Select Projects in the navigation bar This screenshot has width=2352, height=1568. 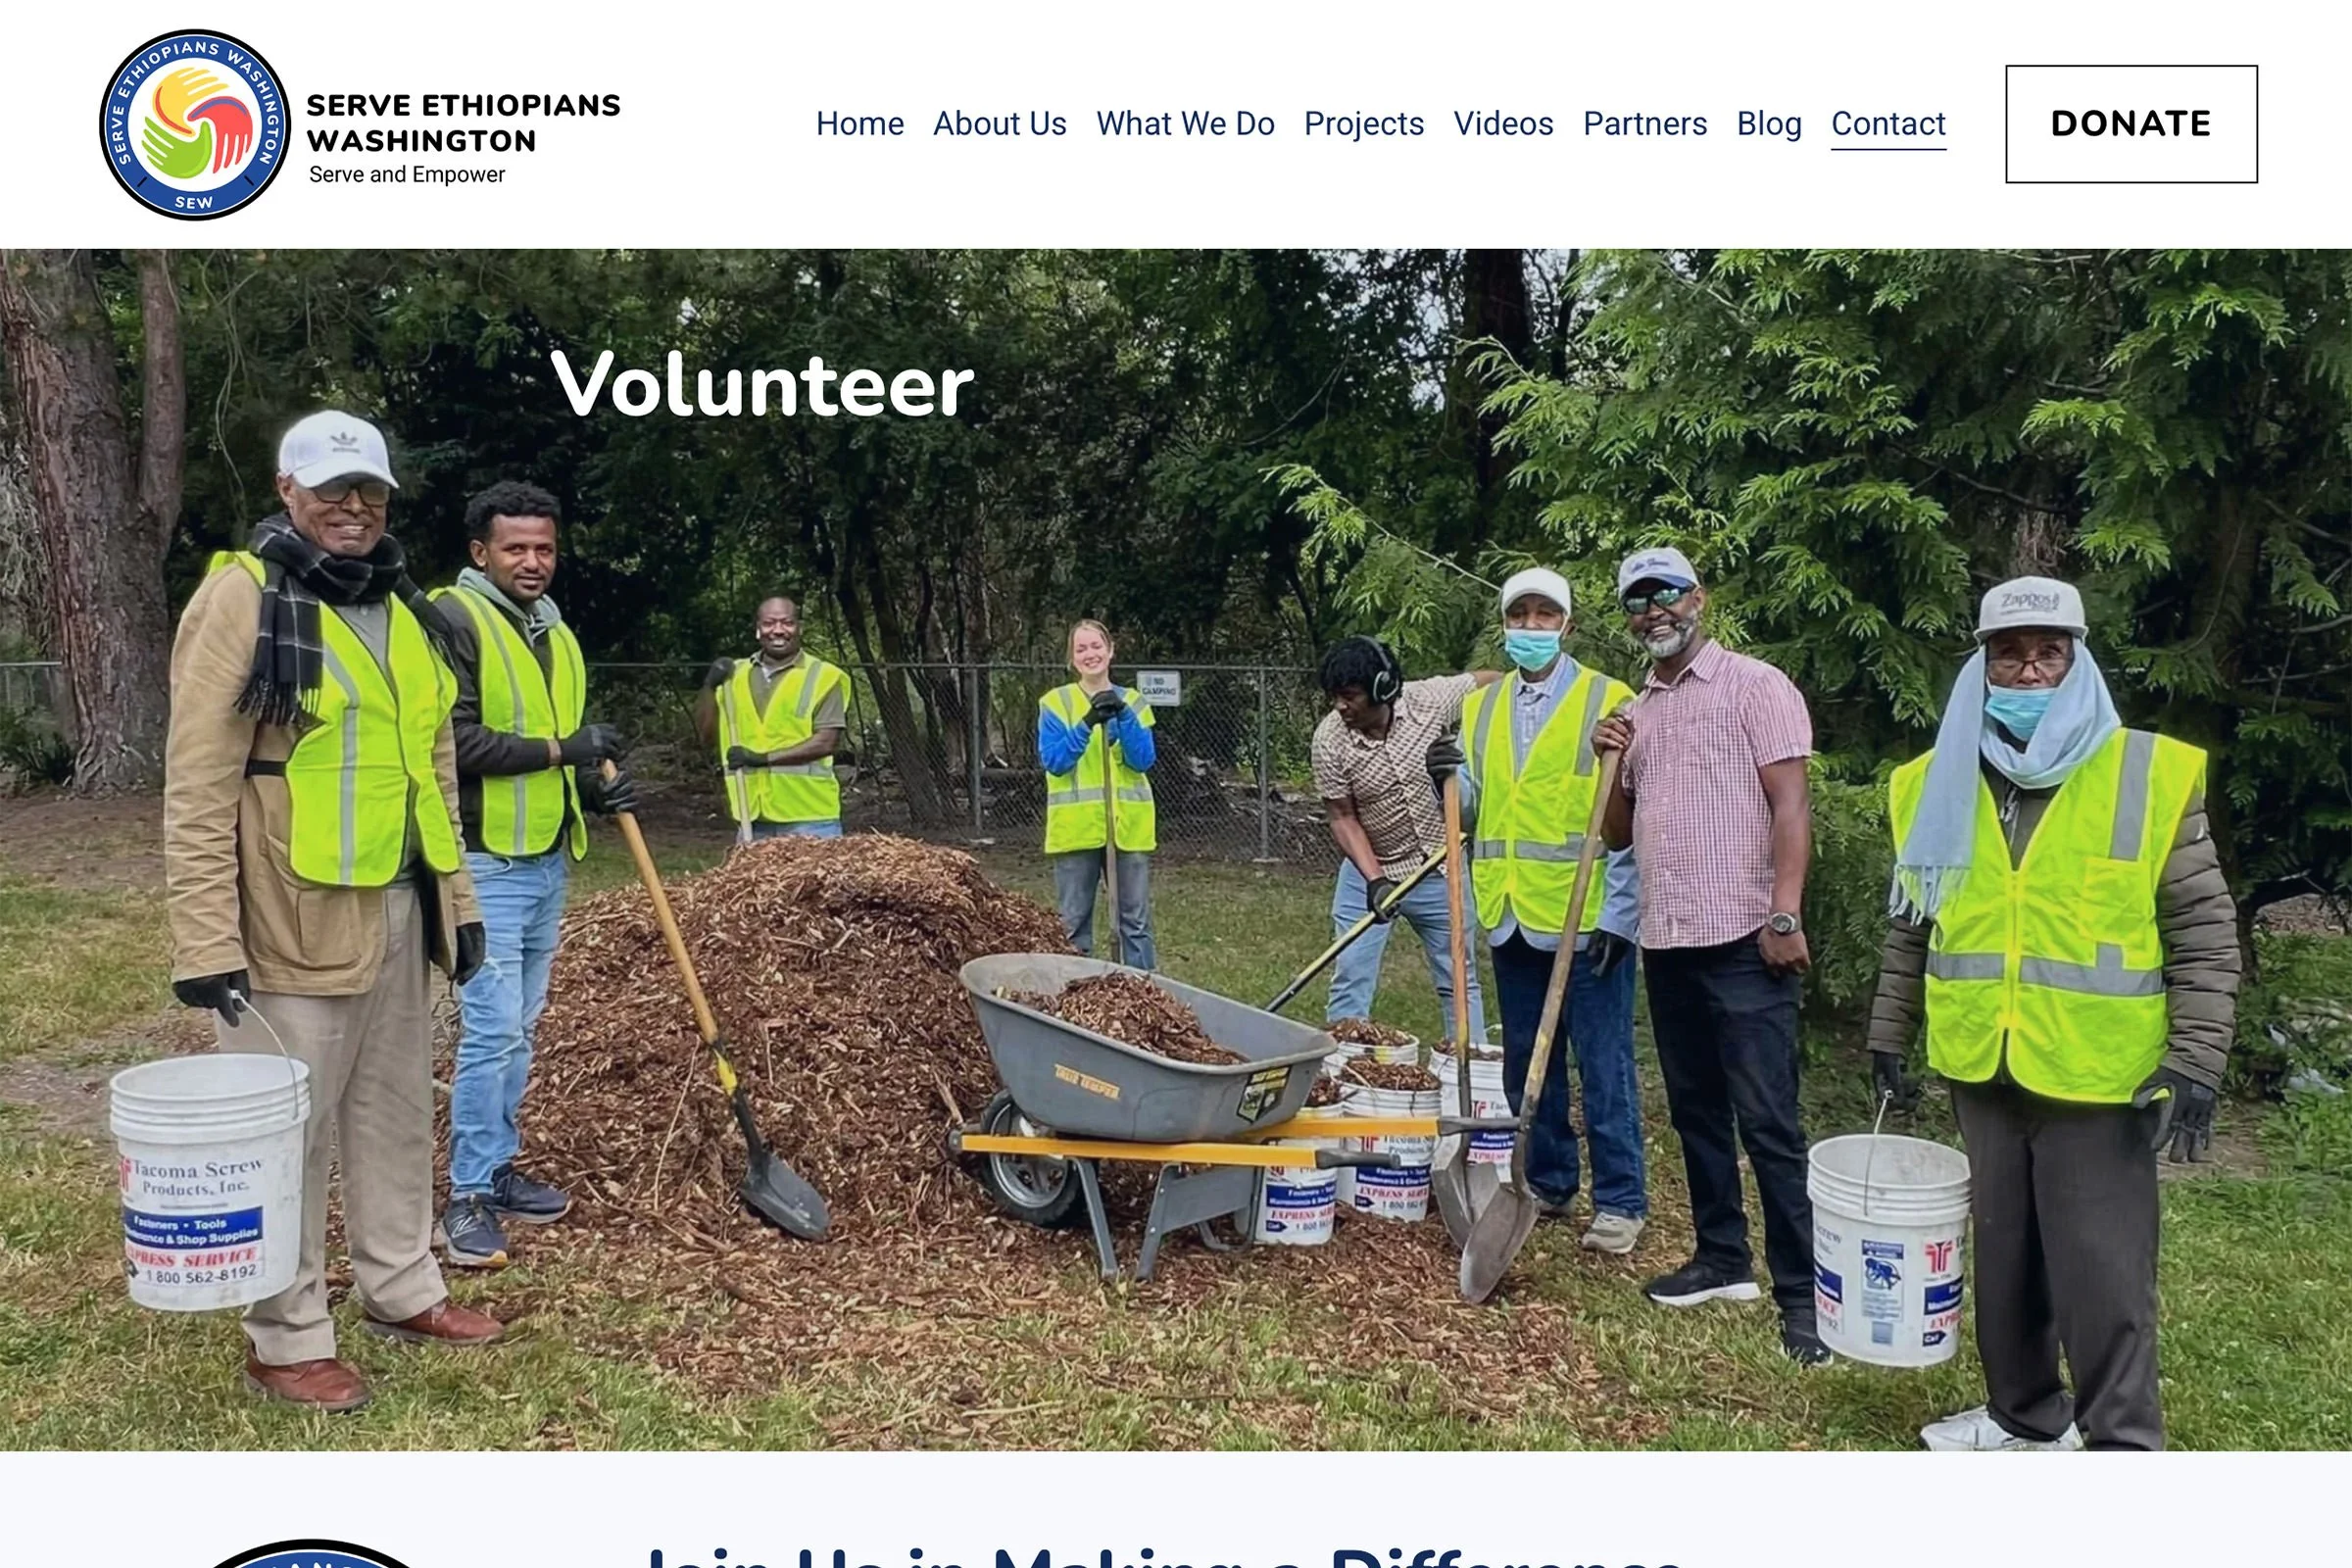click(x=1363, y=124)
